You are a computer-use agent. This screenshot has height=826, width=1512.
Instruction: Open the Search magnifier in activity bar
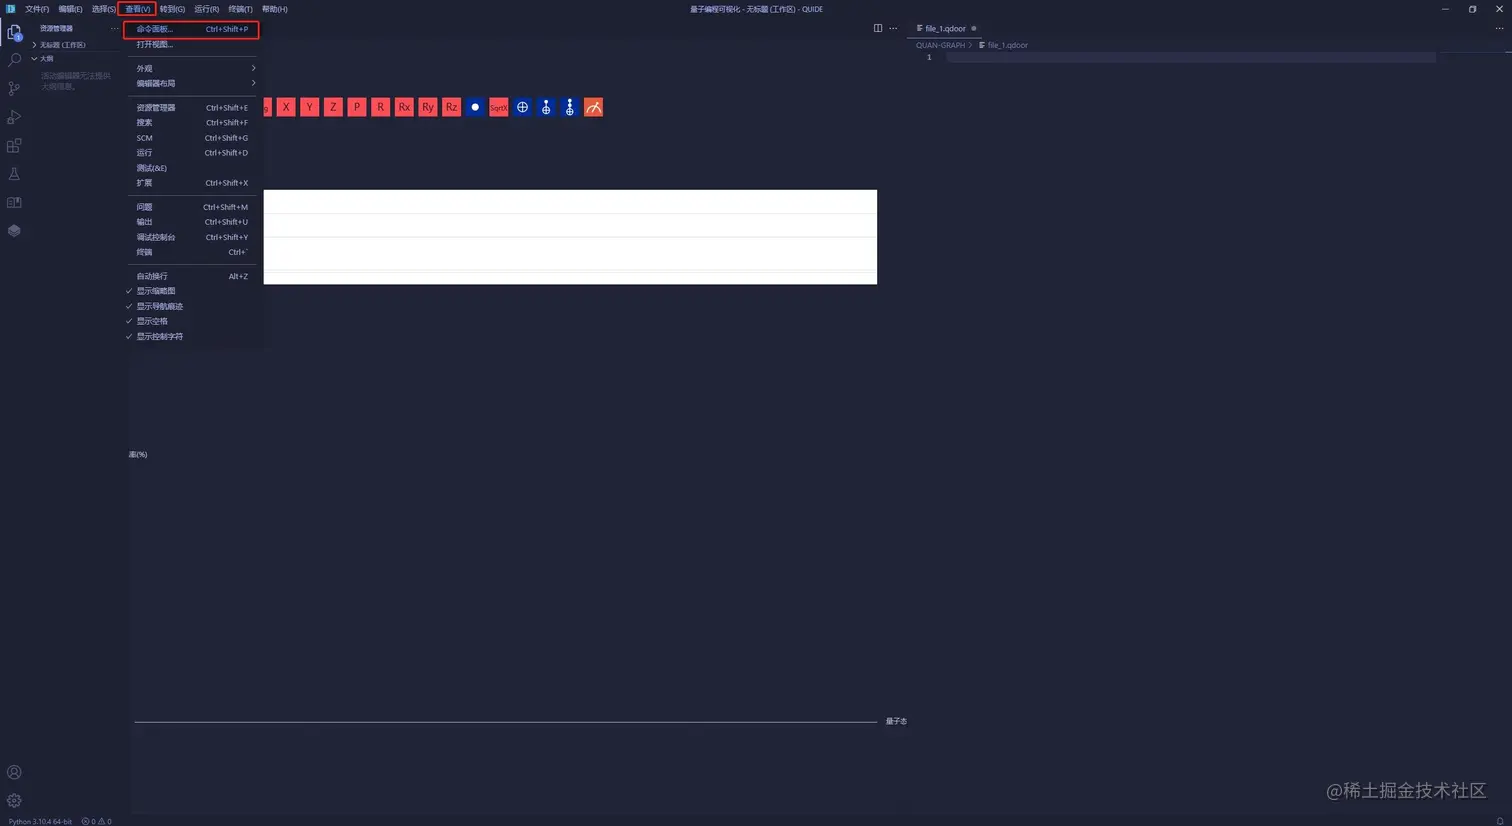tap(14, 61)
